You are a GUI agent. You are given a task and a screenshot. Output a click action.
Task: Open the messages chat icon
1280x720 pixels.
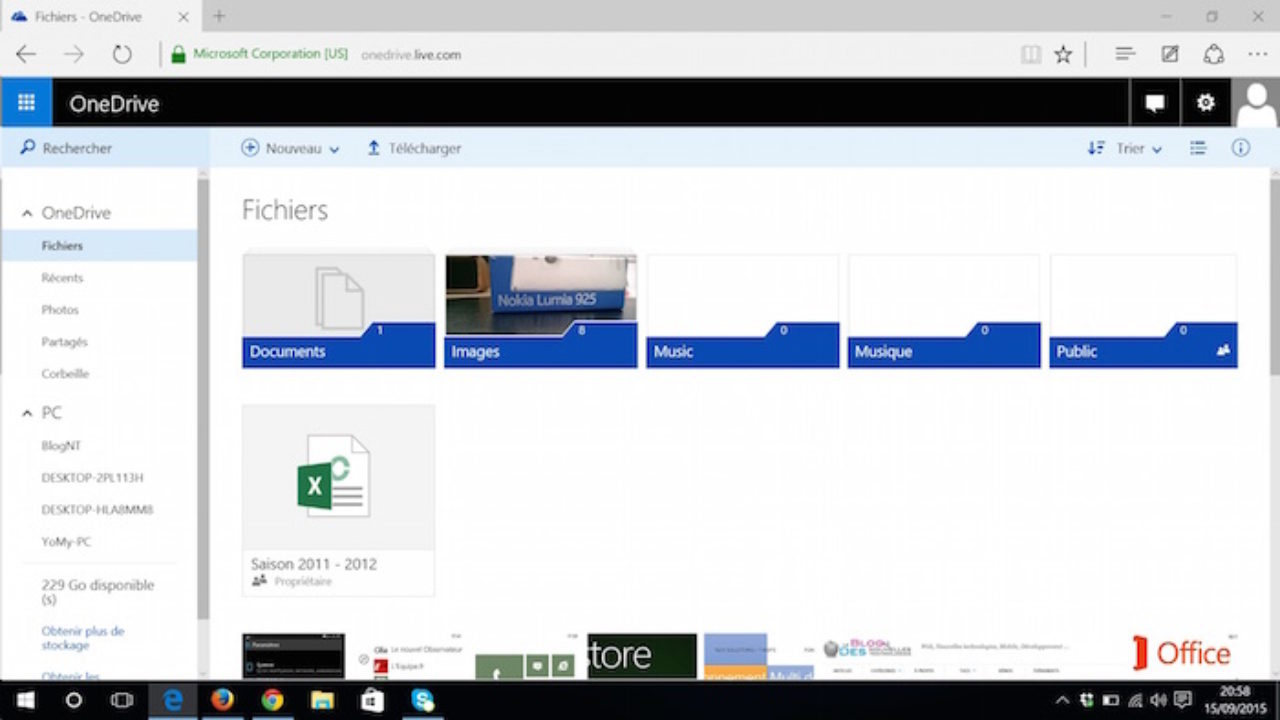click(1155, 103)
